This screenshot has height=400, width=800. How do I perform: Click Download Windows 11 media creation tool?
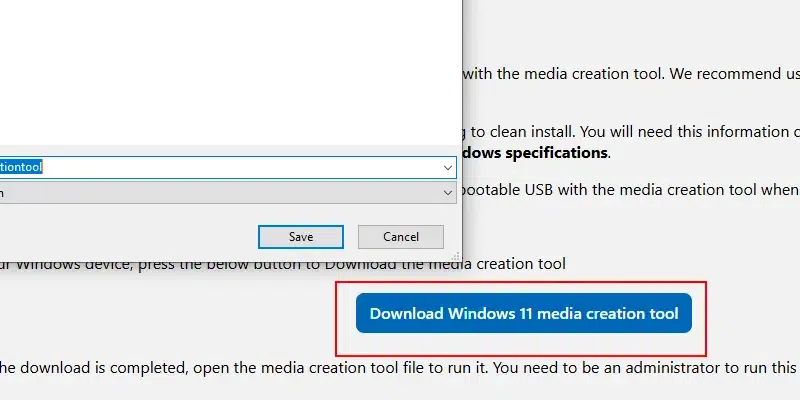tap(523, 313)
